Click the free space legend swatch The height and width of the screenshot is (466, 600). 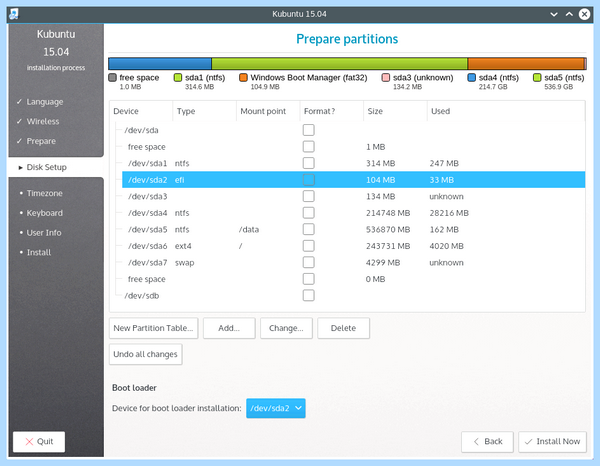112,78
